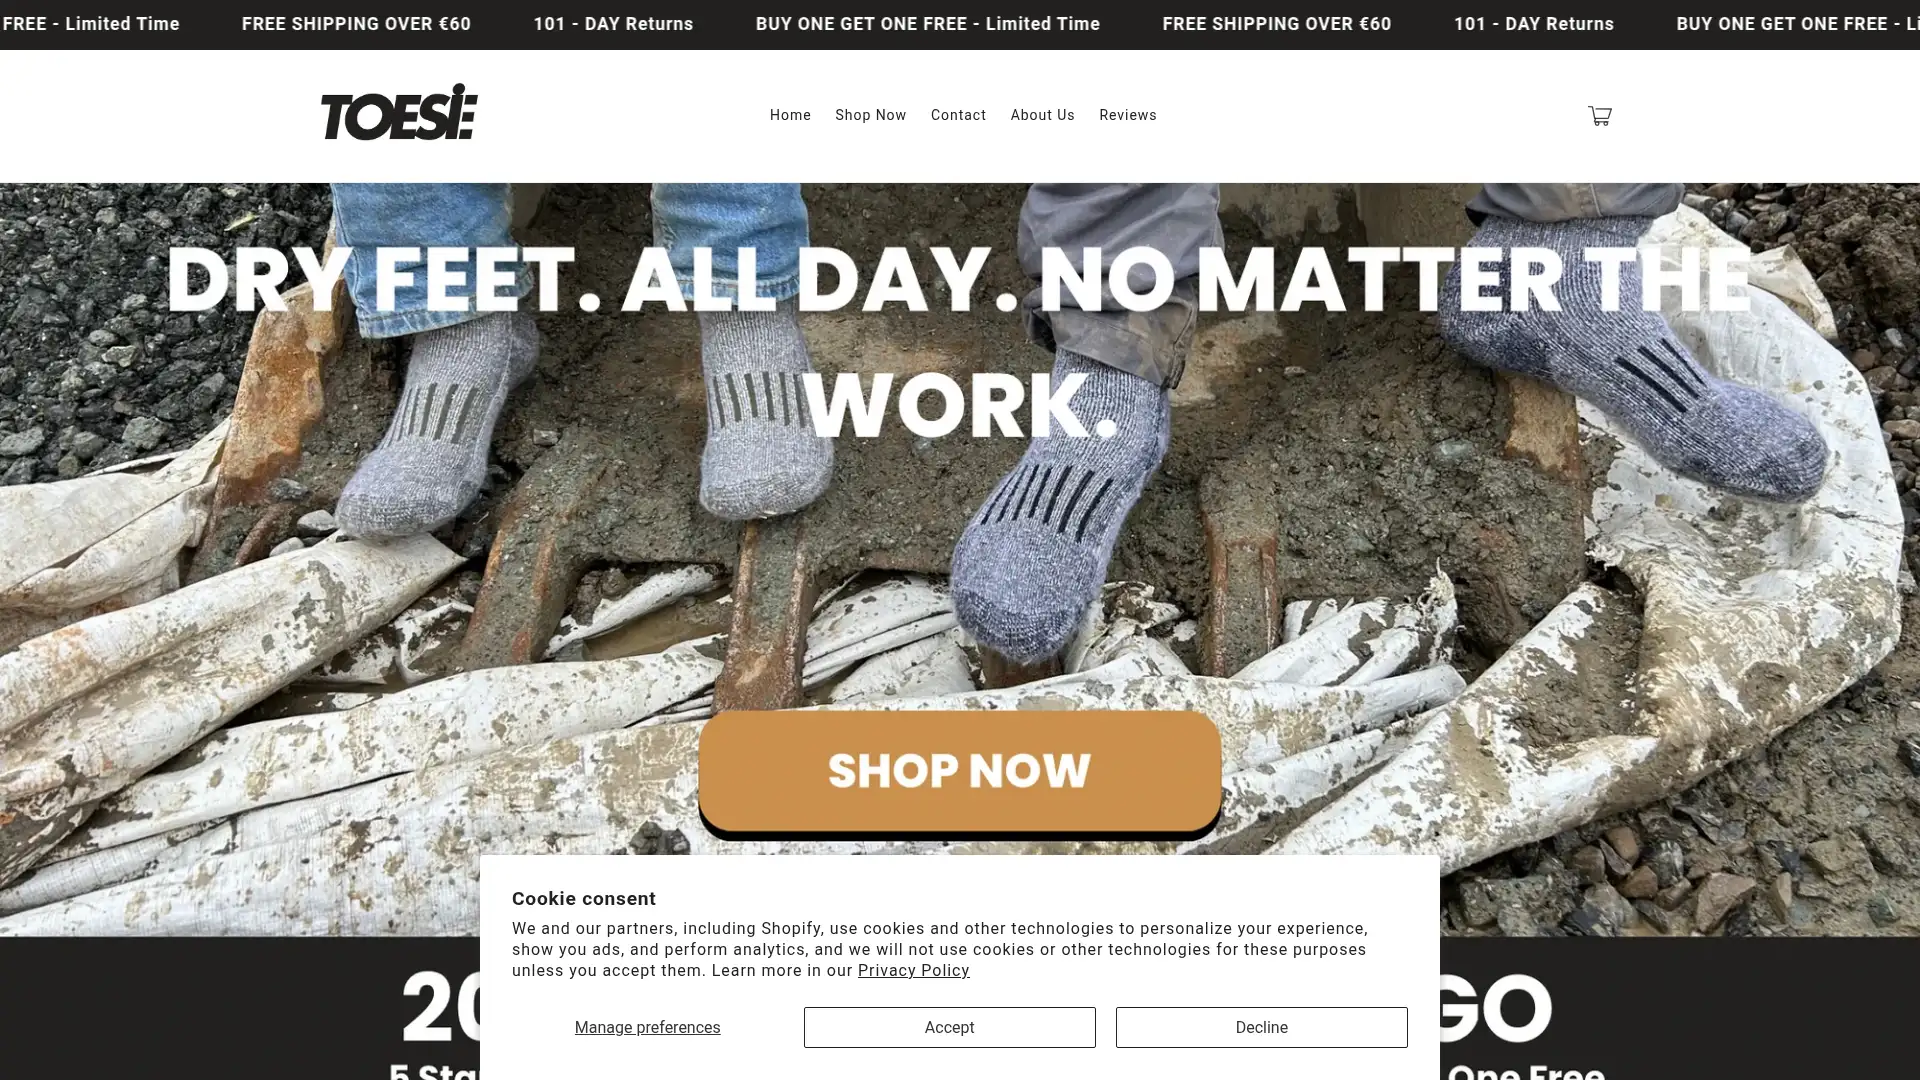Image resolution: width=1920 pixels, height=1080 pixels.
Task: Open Manage preferences for cookies
Action: pyautogui.click(x=647, y=1027)
